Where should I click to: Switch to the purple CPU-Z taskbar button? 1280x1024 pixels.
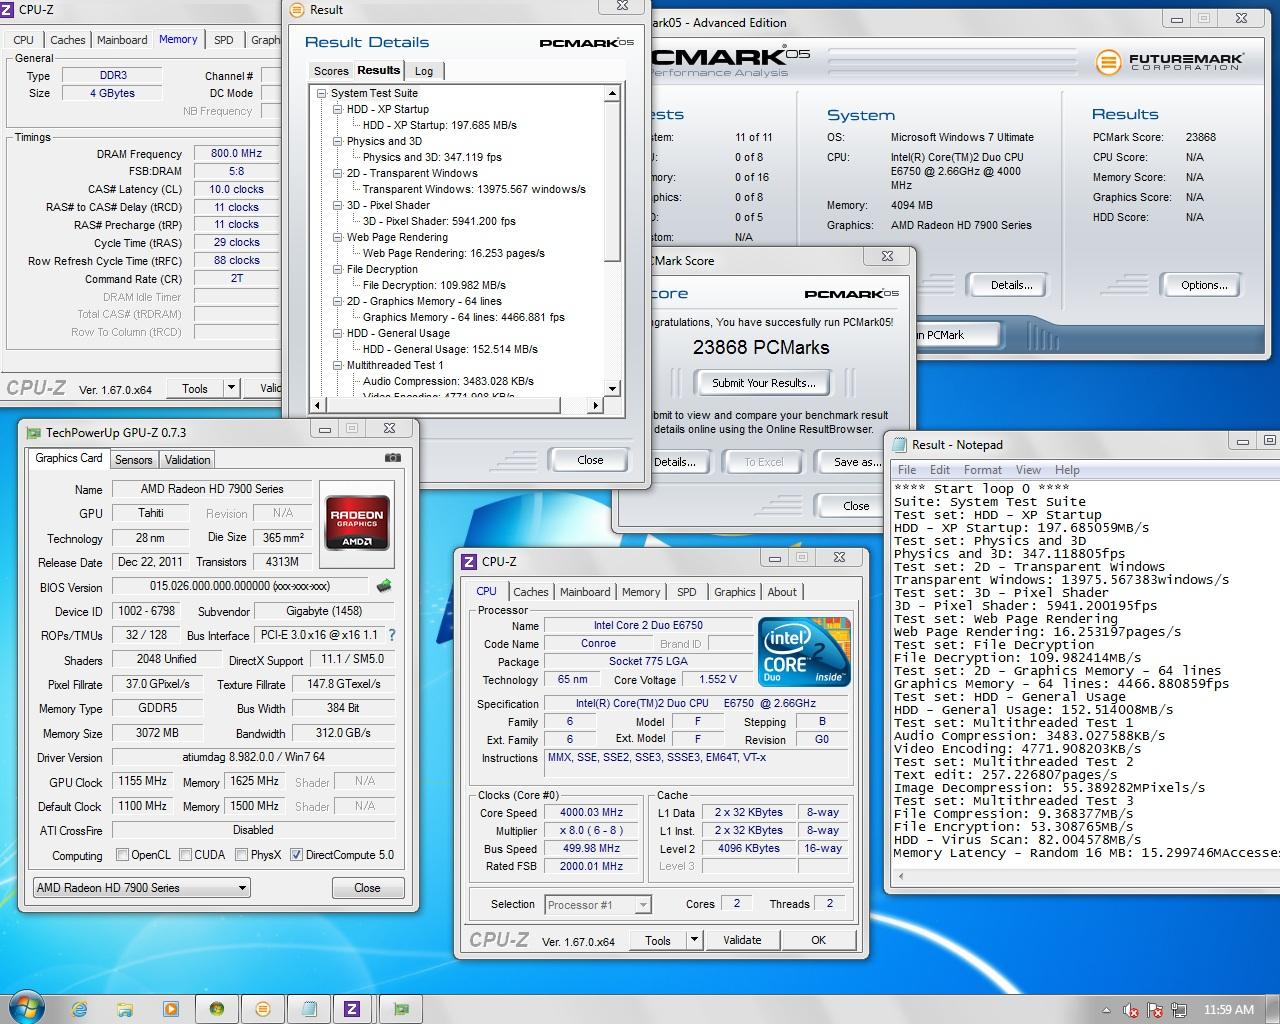coord(352,1009)
